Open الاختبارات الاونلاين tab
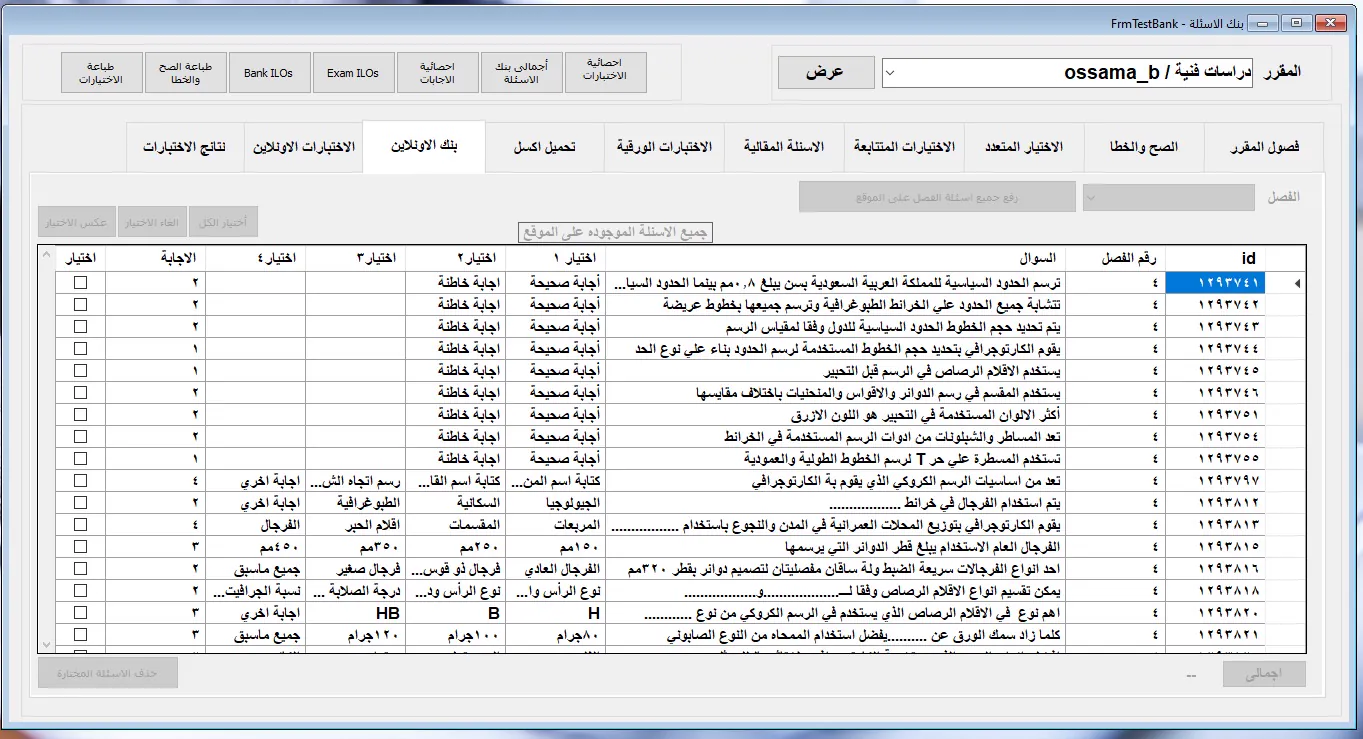This screenshot has height=739, width=1363. click(x=303, y=147)
